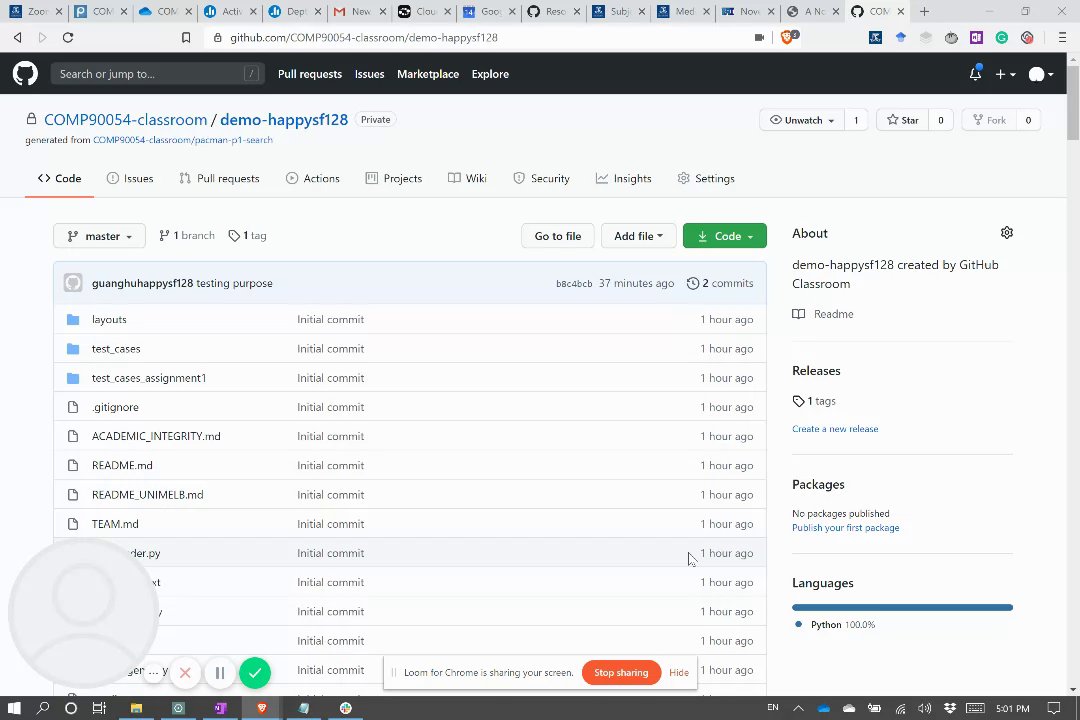Open Brave shields lion icon
The image size is (1080, 720).
pos(788,37)
